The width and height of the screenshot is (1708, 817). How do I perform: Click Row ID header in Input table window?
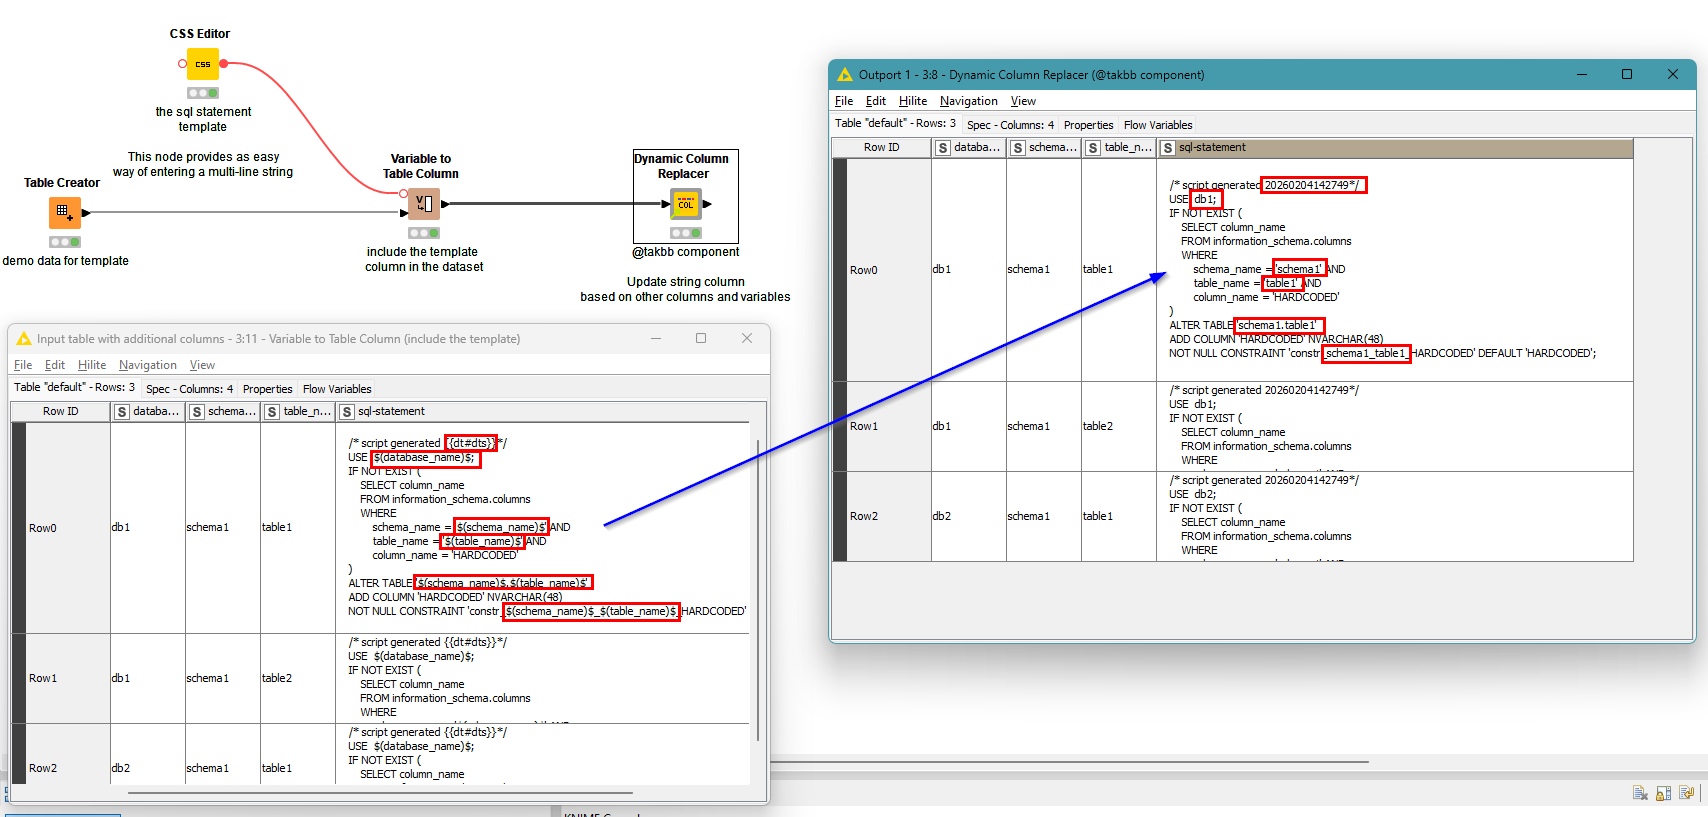tap(60, 411)
